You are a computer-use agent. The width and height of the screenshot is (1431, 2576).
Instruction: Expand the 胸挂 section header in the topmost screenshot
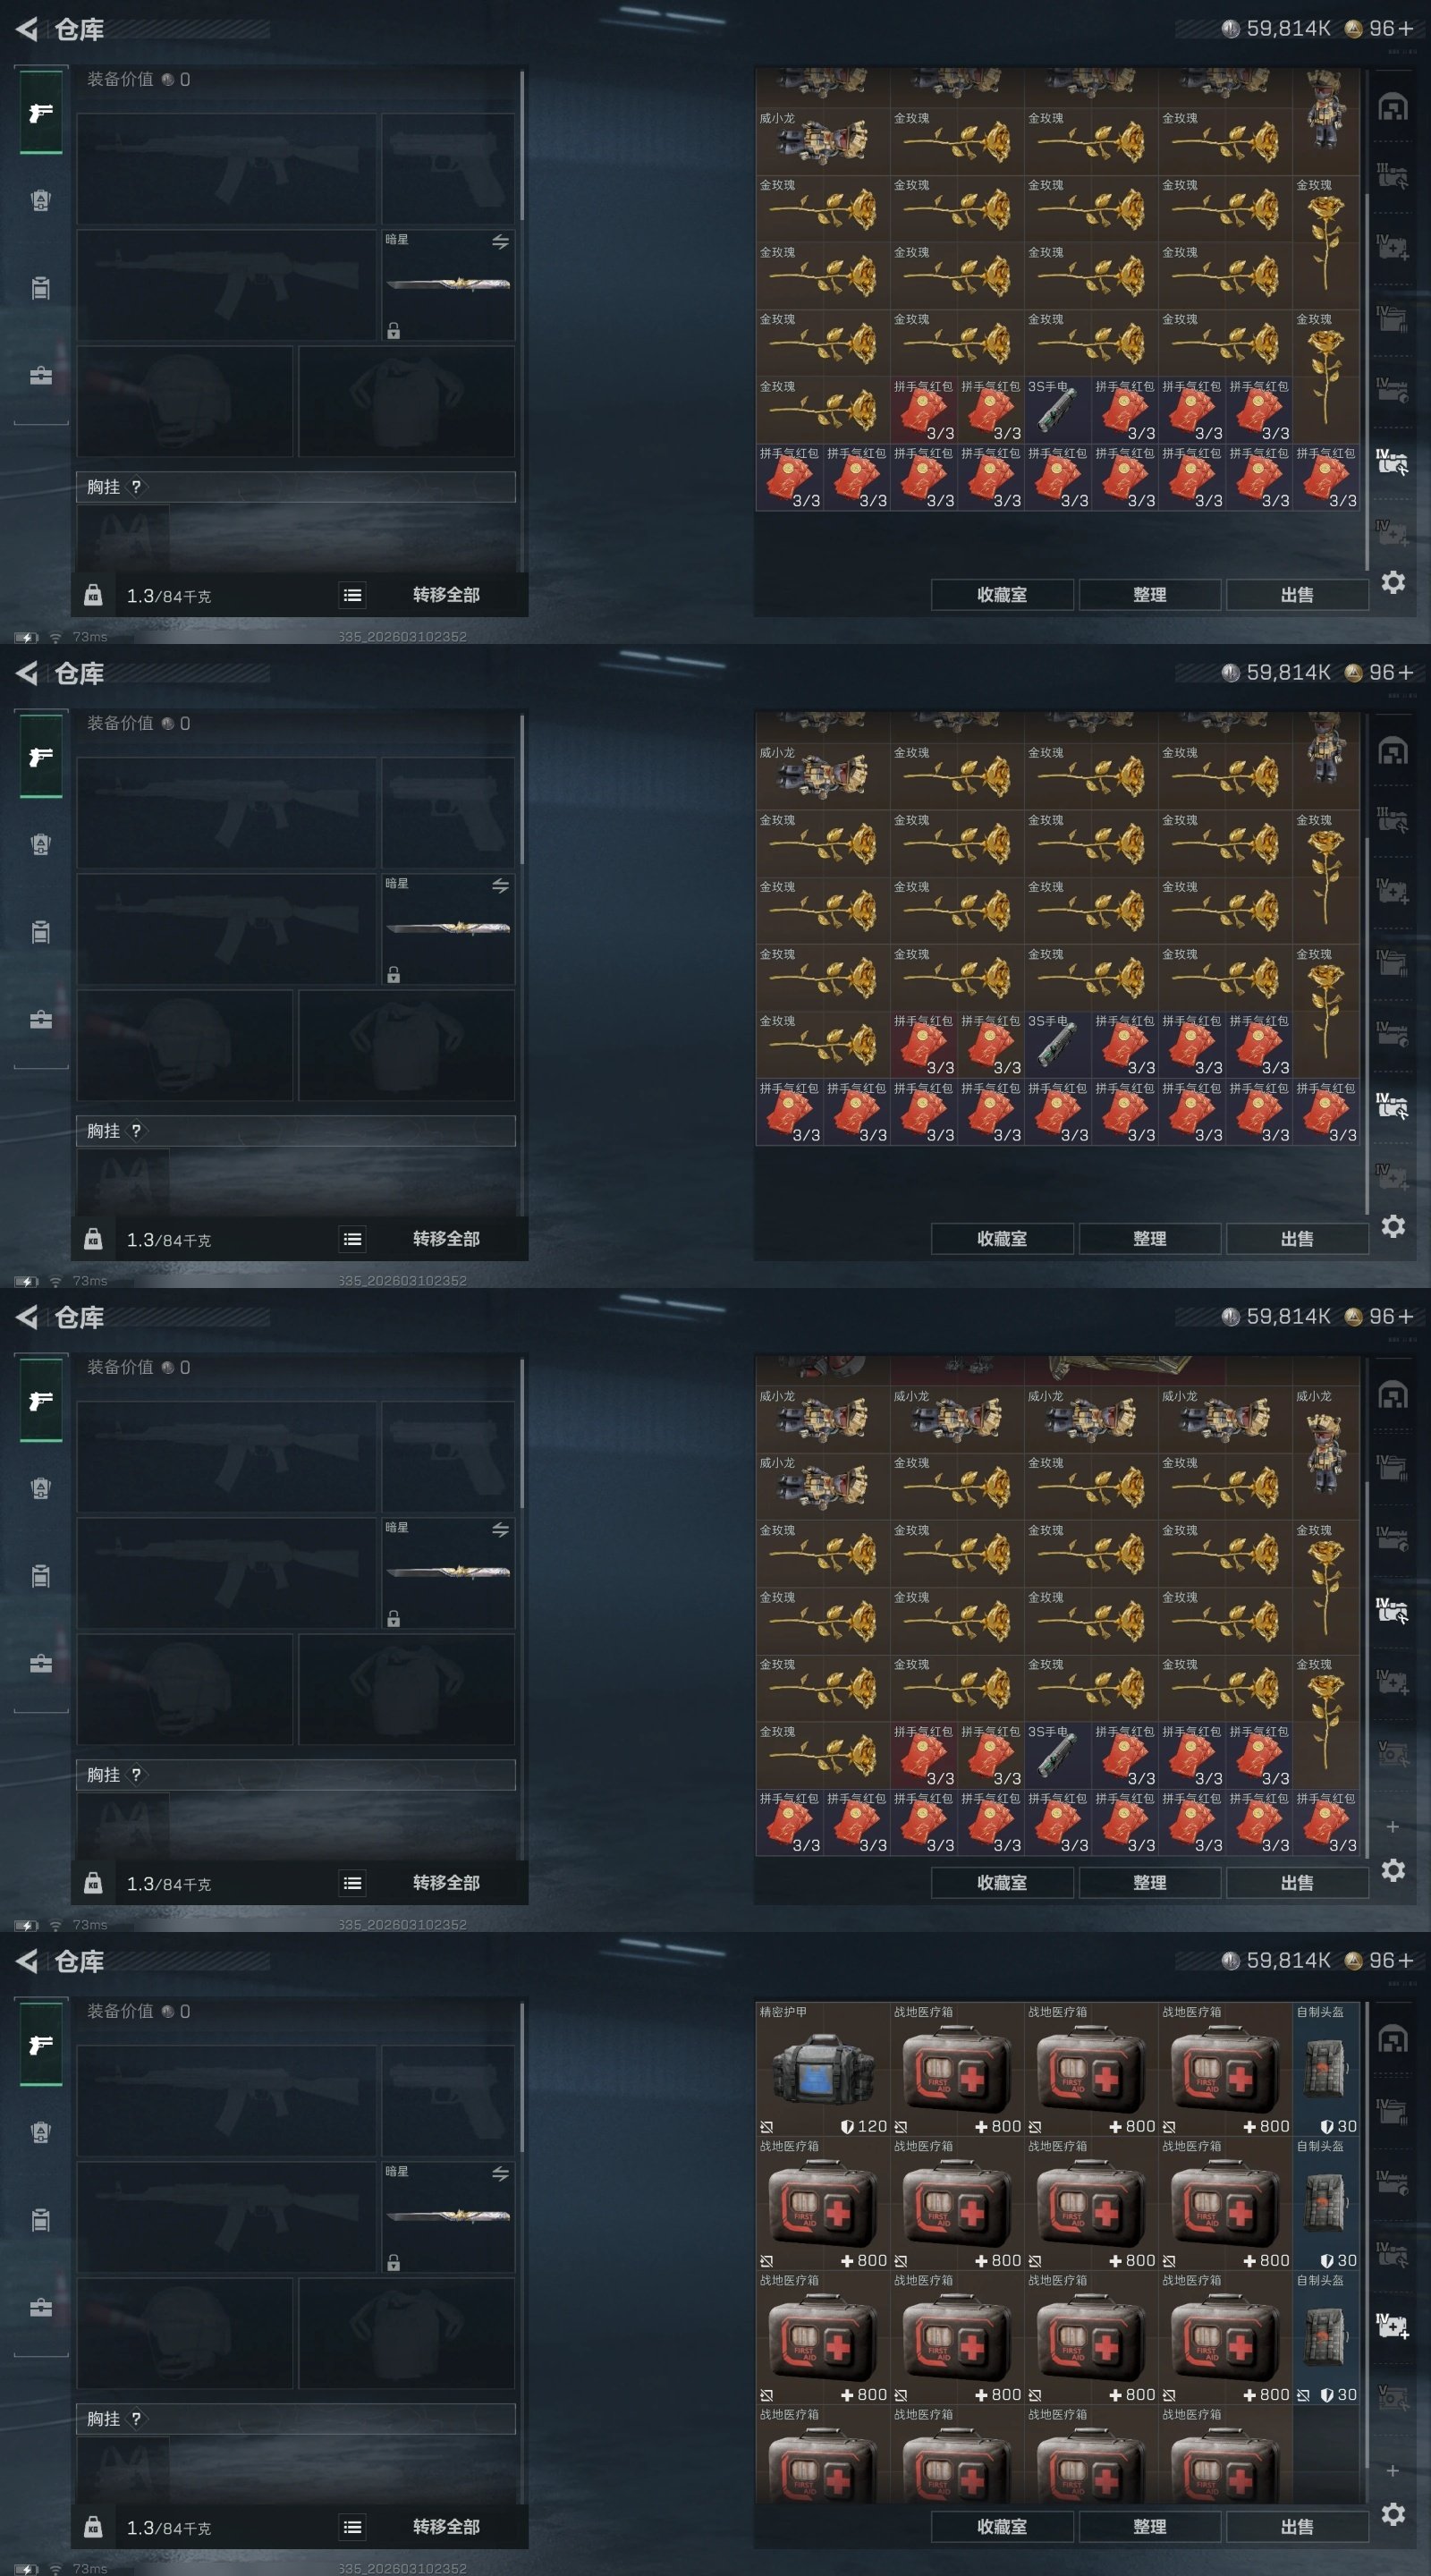coord(296,487)
